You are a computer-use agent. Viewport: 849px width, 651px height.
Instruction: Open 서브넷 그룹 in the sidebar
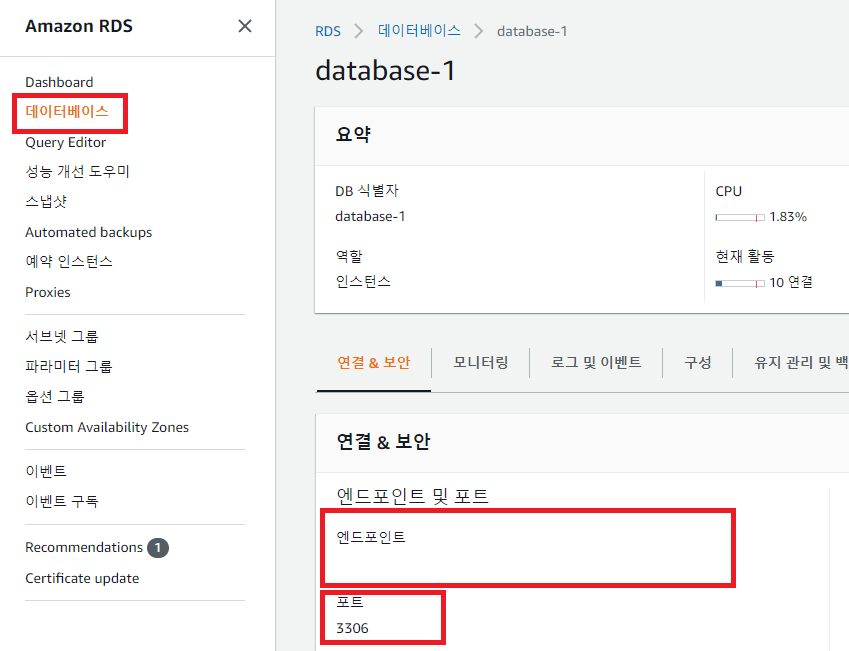[x=62, y=336]
